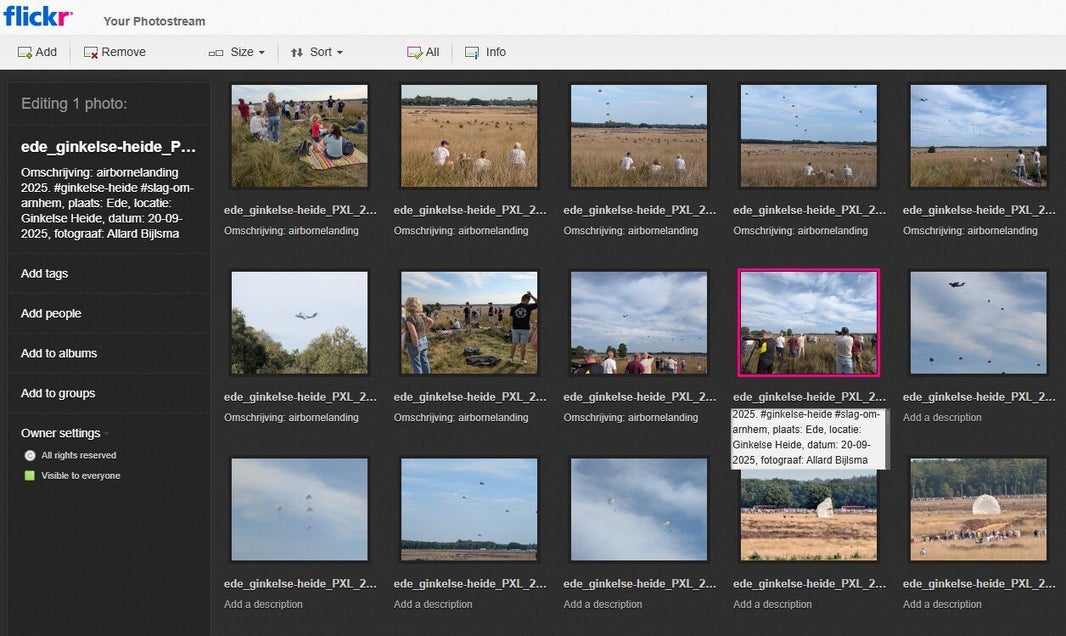Open the Sort dropdown
This screenshot has width=1066, height=636.
click(326, 52)
